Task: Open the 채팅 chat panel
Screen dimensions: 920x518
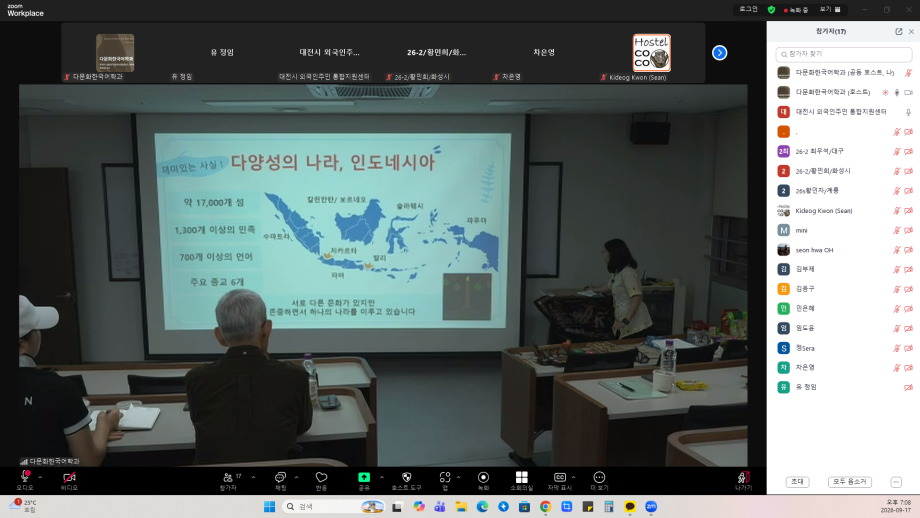Action: point(280,480)
